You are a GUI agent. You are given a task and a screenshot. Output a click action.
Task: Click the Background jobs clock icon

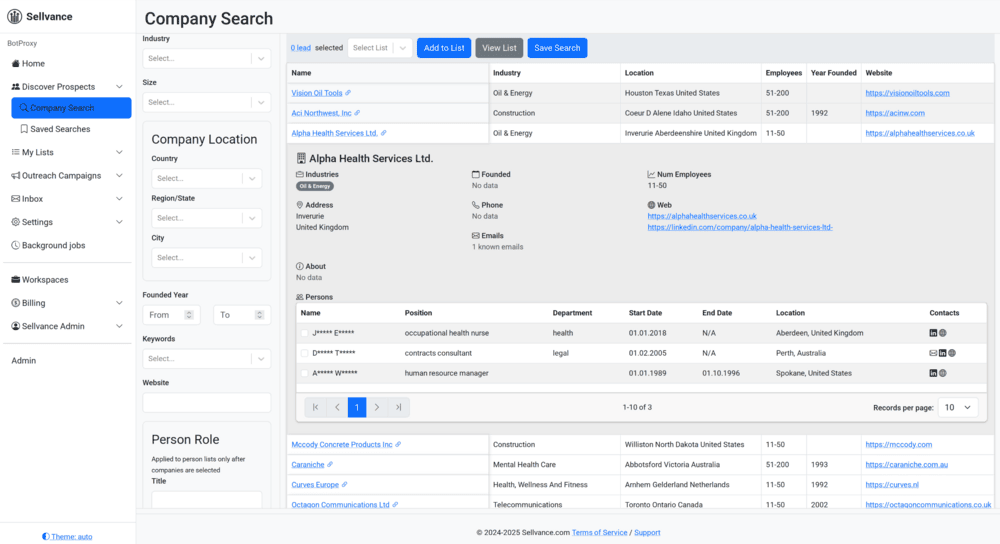point(15,246)
